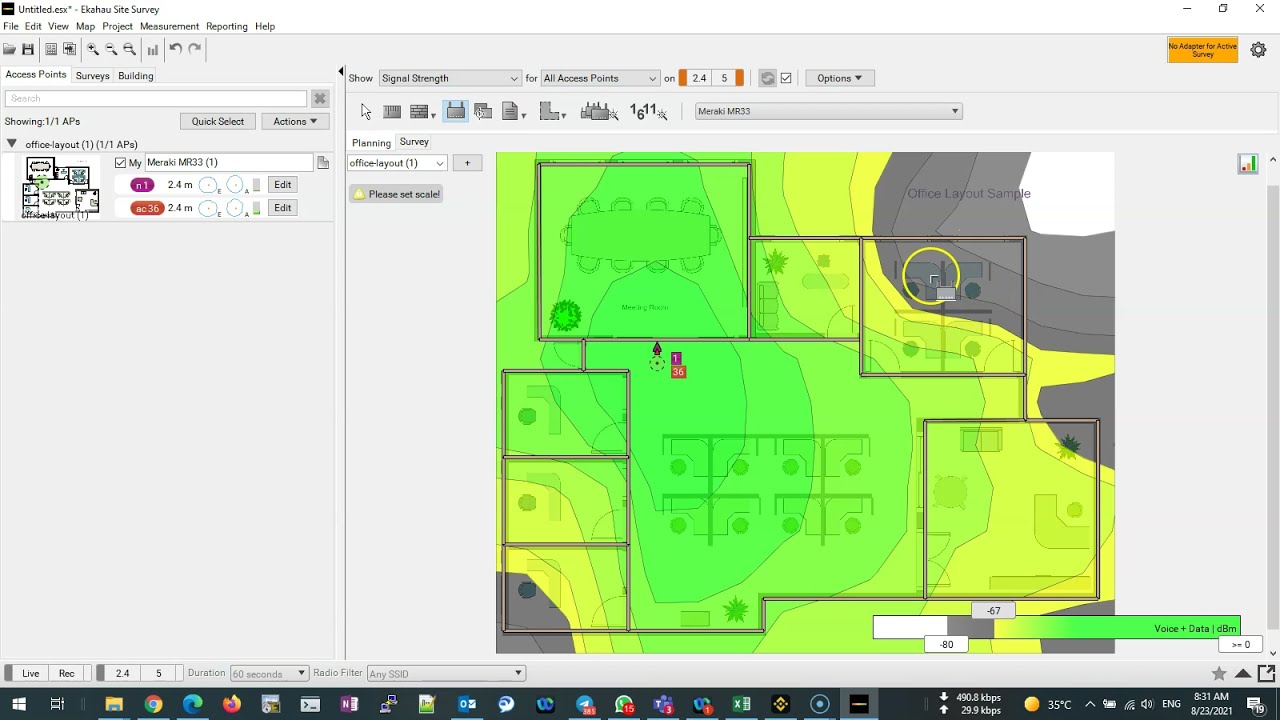Toggle Rec mode in bottom bar
The height and width of the screenshot is (720, 1280).
[x=66, y=673]
